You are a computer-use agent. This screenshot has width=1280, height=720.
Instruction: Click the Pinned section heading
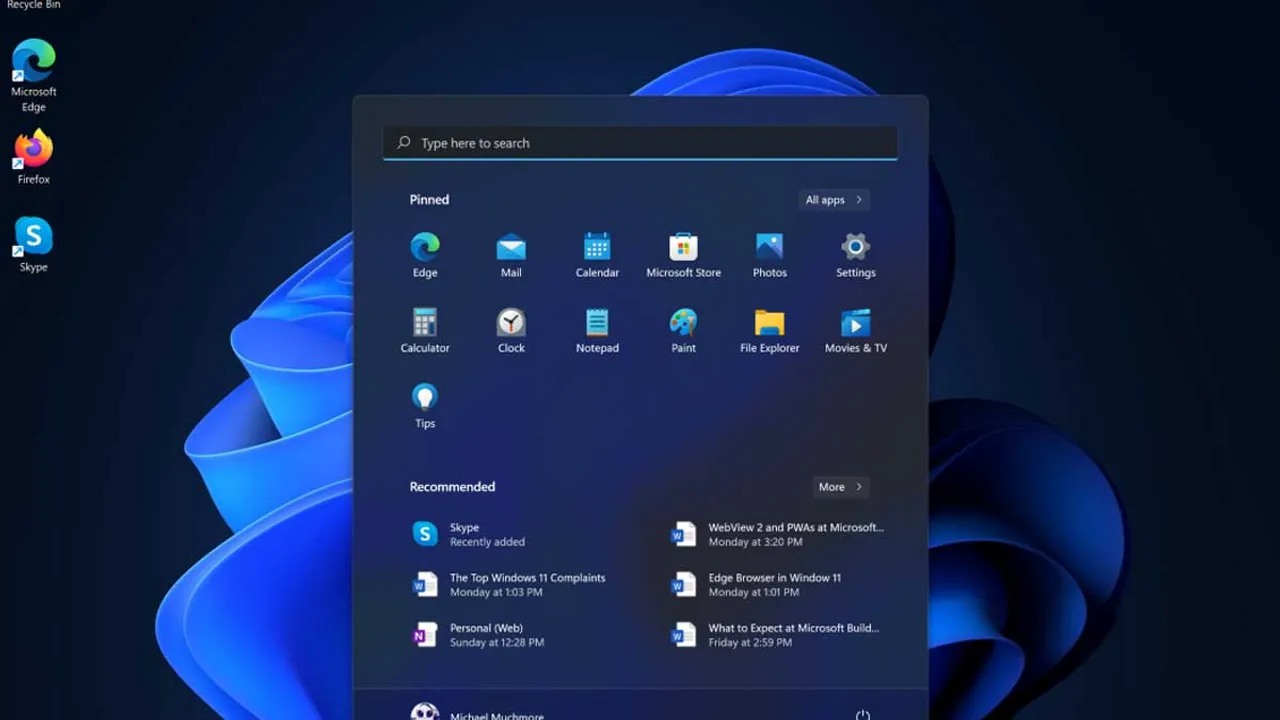[x=429, y=200]
